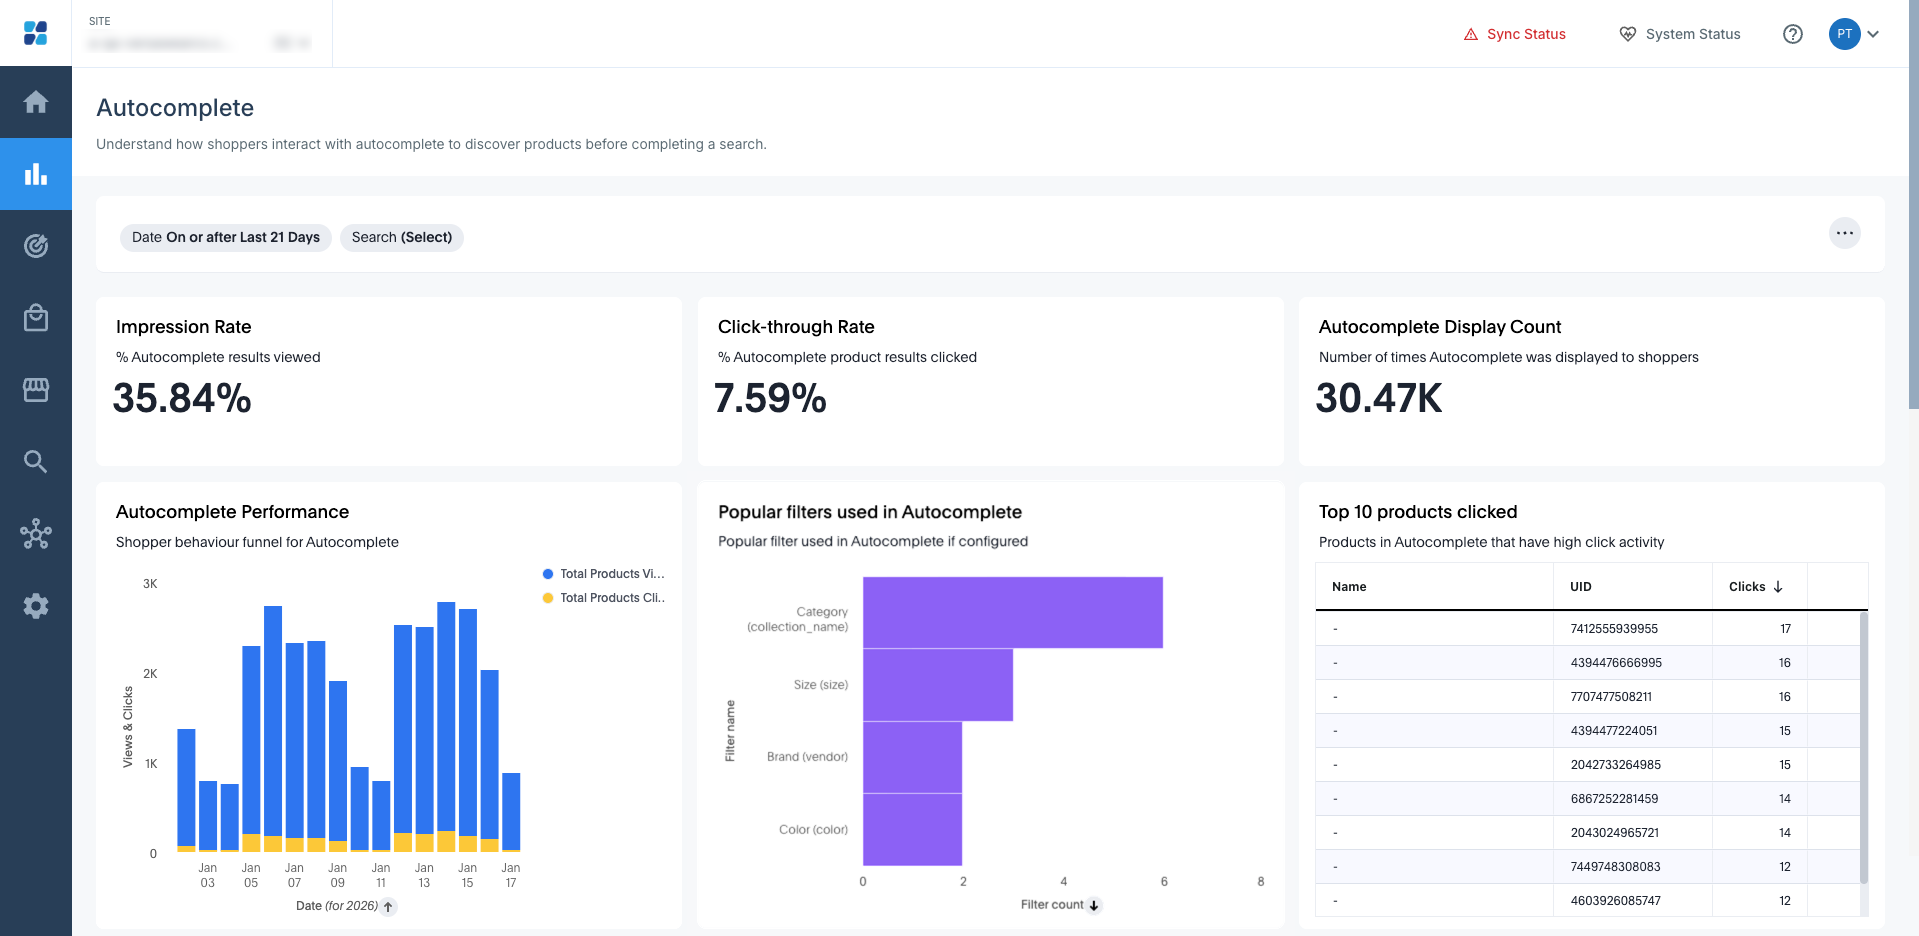Open the three-dots filter options menu
The image size is (1919, 936).
pyautogui.click(x=1844, y=233)
